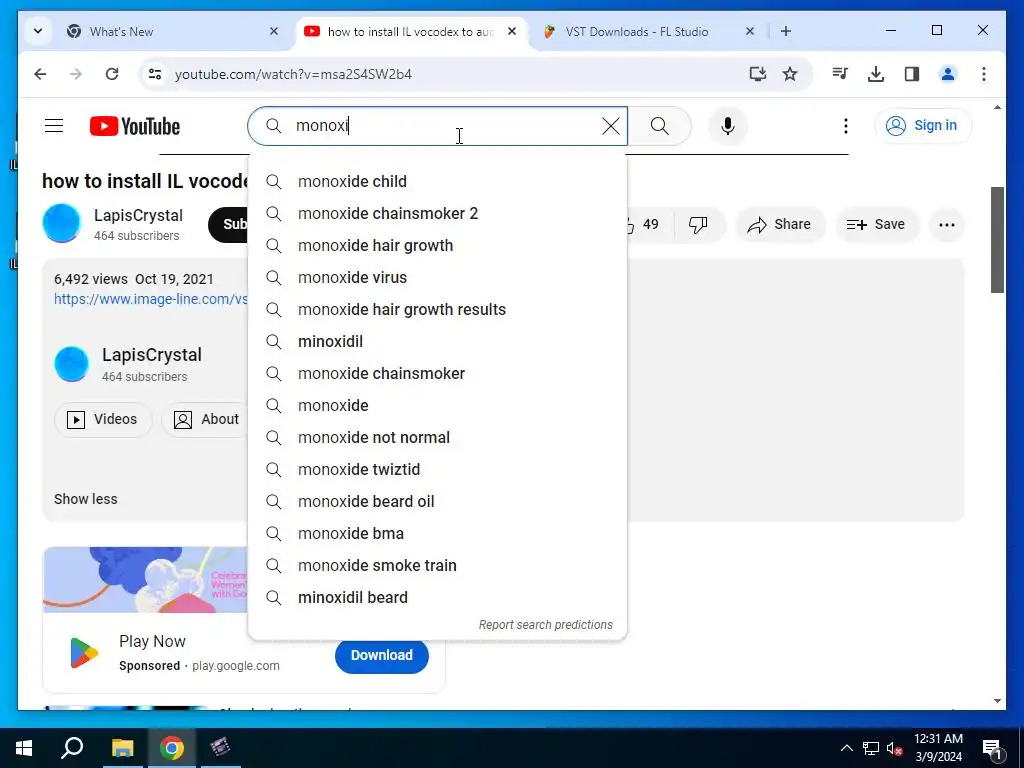Choose suggestion 'monoxide not normal'

pos(438,438)
